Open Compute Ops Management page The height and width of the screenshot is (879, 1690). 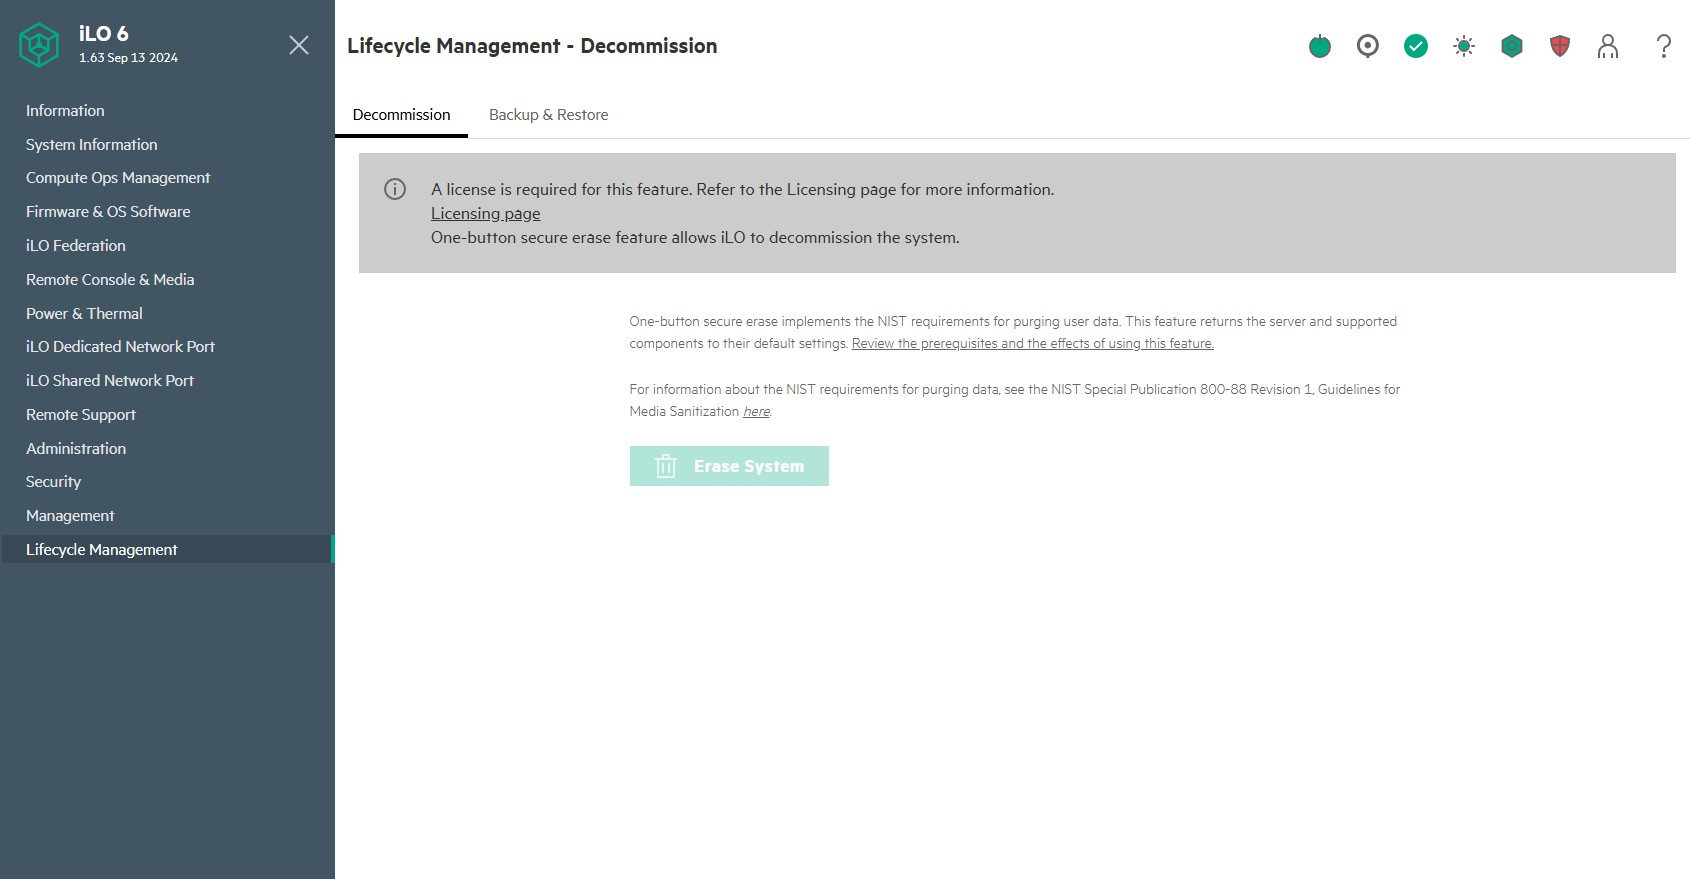[x=118, y=178]
